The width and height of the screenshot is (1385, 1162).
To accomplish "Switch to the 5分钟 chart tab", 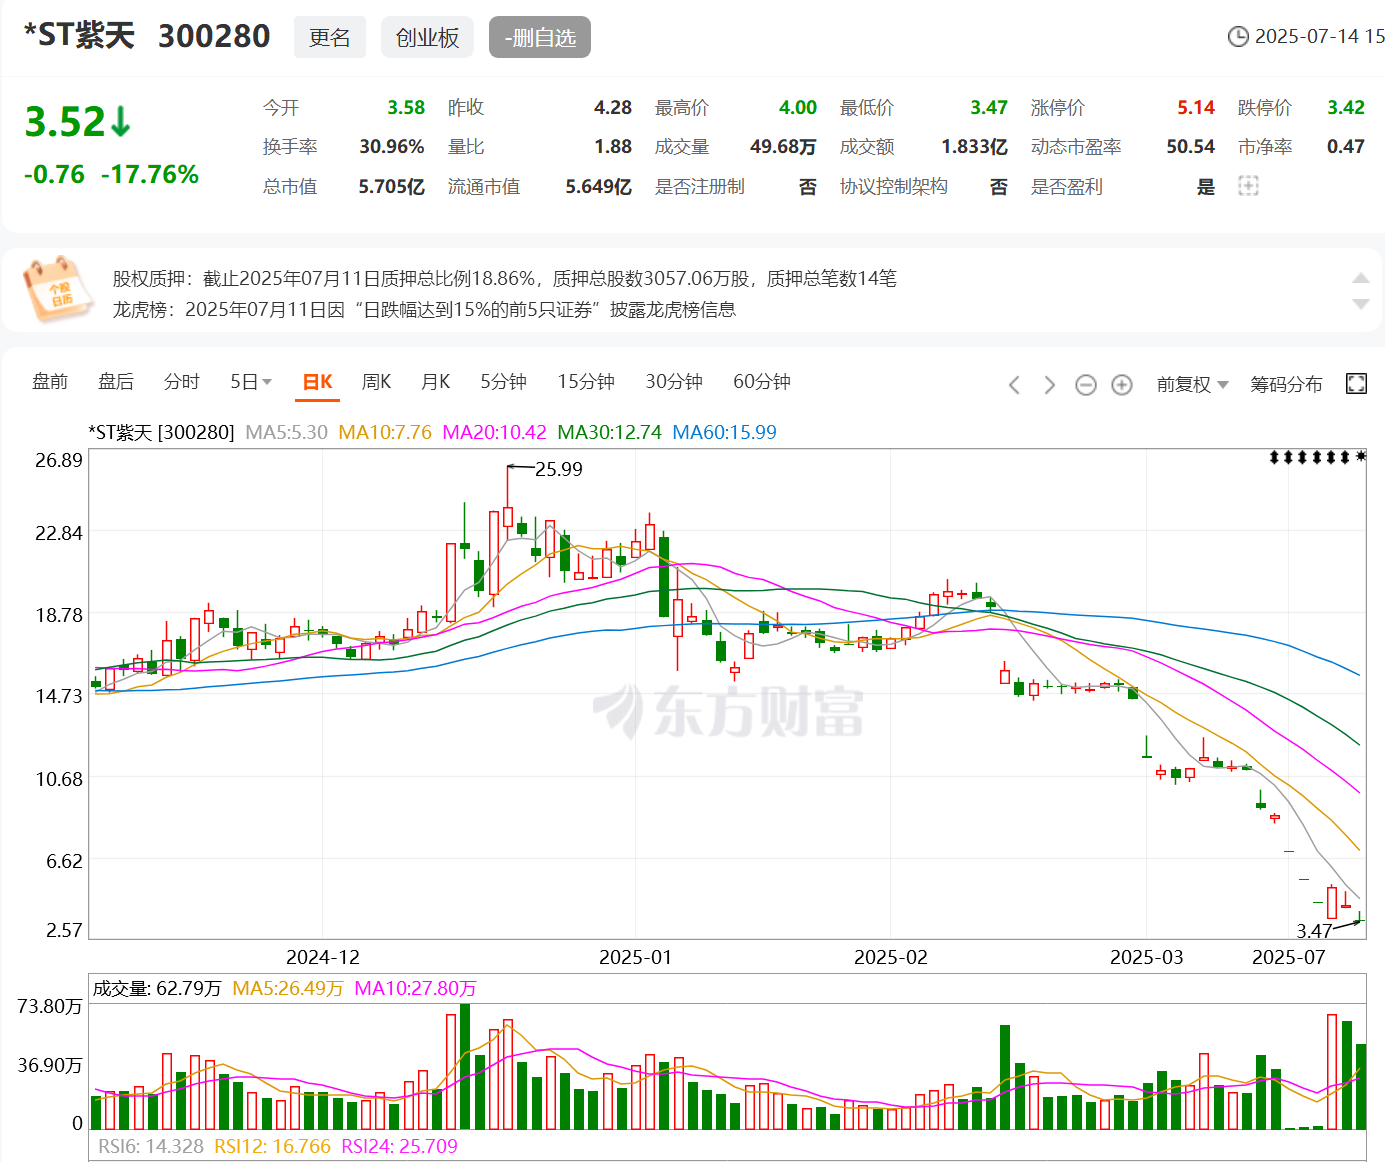I will [x=503, y=382].
